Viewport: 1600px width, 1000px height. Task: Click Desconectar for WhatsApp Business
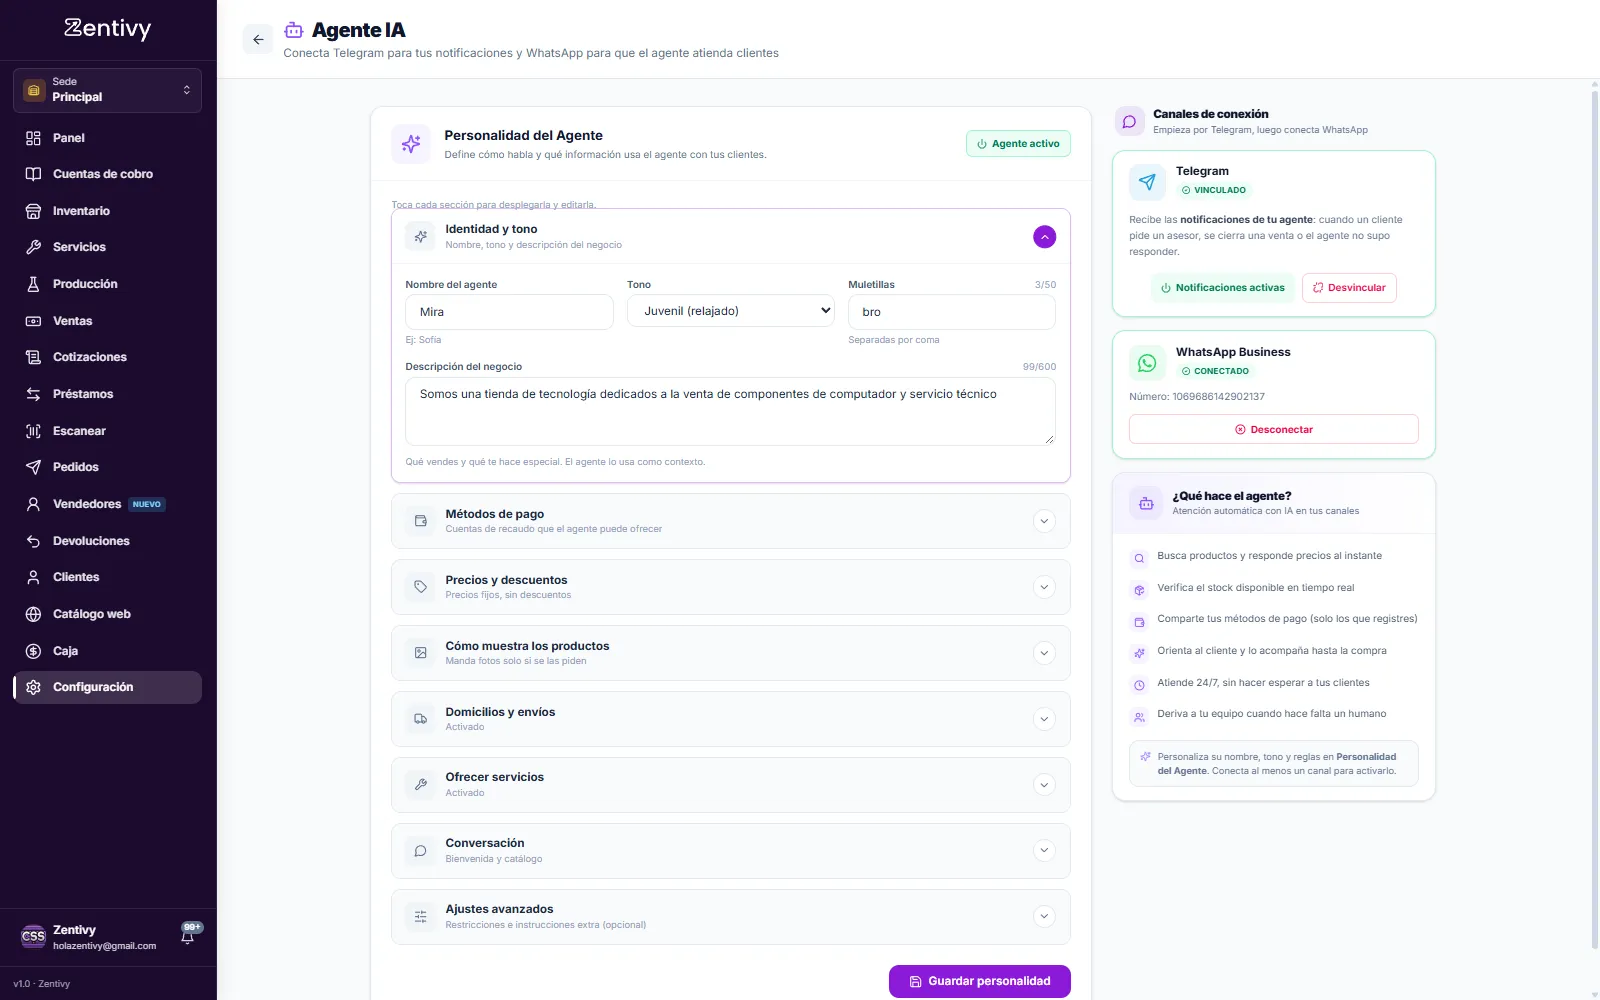coord(1274,429)
